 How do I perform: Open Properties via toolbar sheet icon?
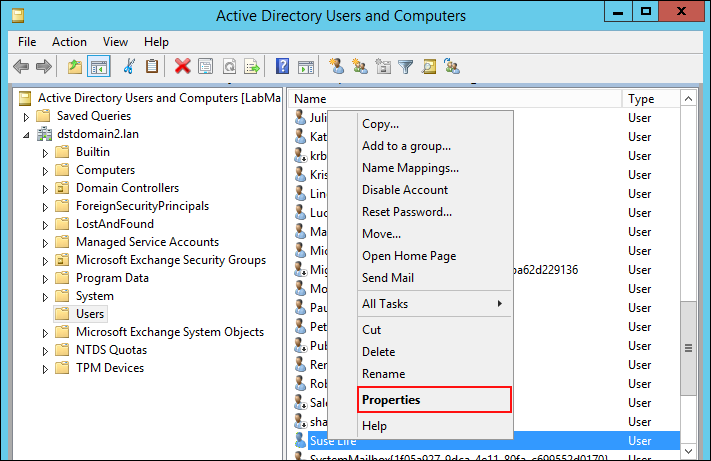(205, 67)
